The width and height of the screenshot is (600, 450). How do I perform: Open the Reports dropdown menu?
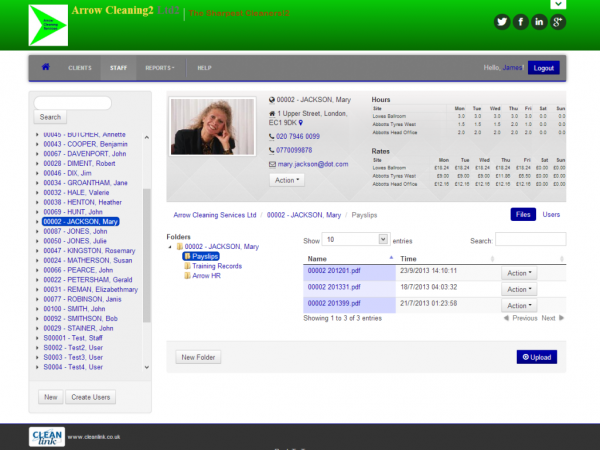(x=160, y=68)
